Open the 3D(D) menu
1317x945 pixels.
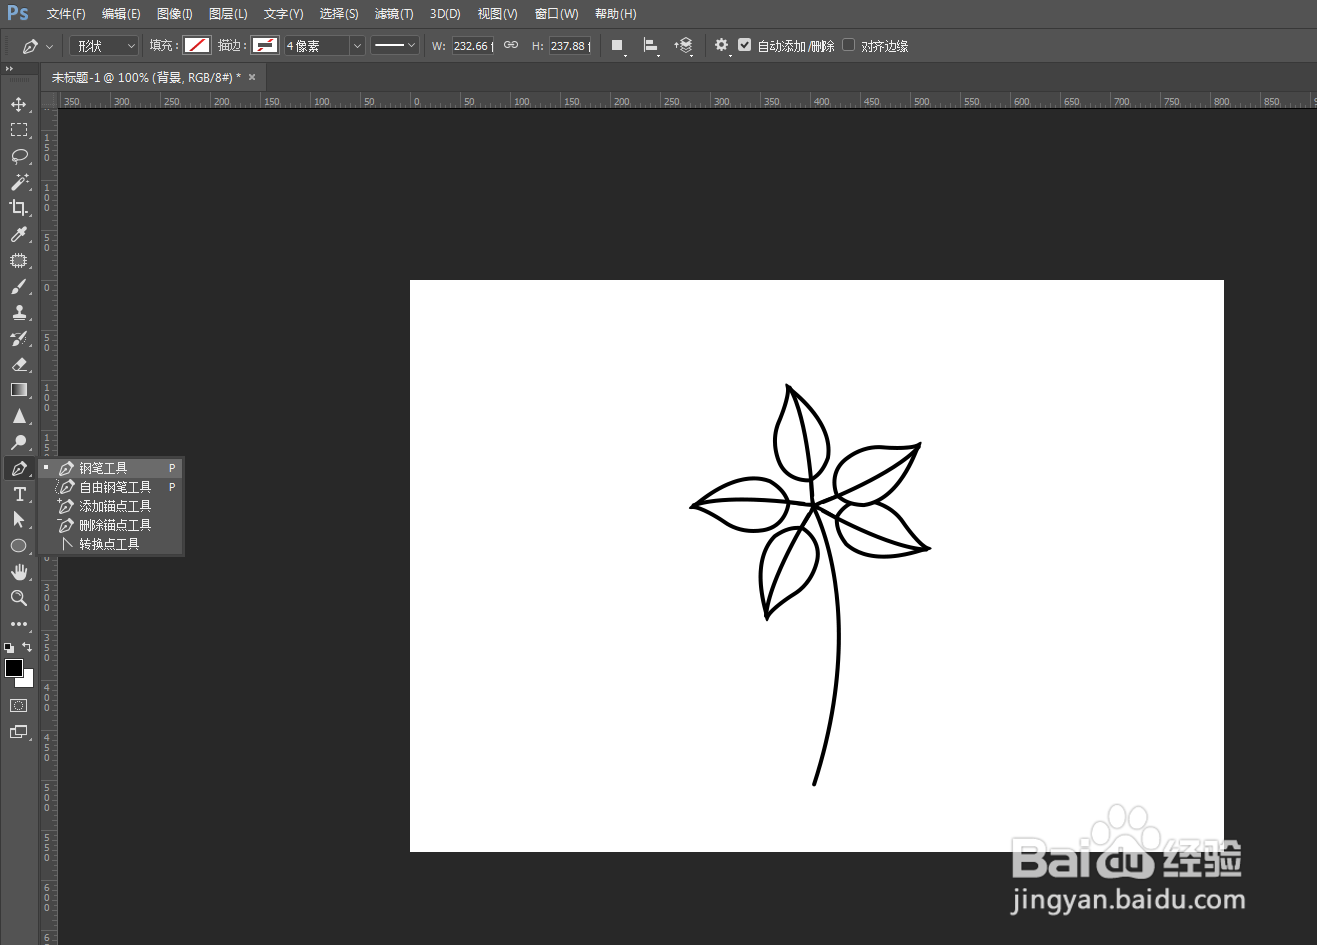point(445,14)
